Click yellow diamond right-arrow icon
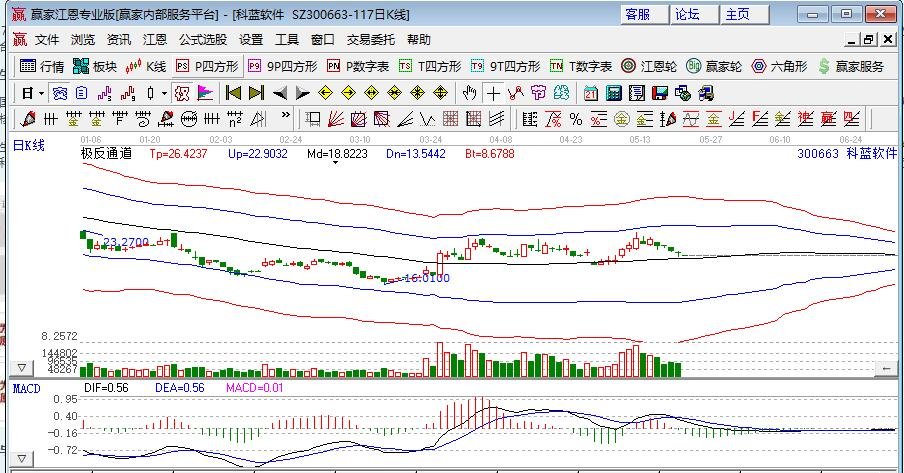This screenshot has width=904, height=473. tap(349, 93)
